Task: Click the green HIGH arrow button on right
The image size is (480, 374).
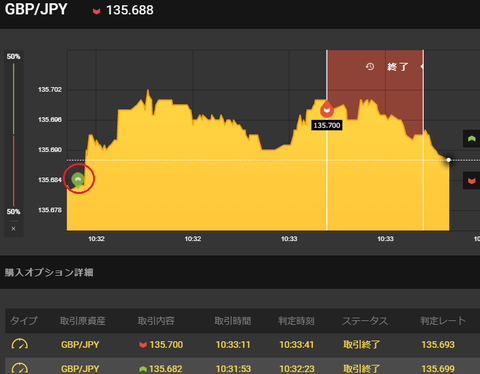Action: point(471,139)
